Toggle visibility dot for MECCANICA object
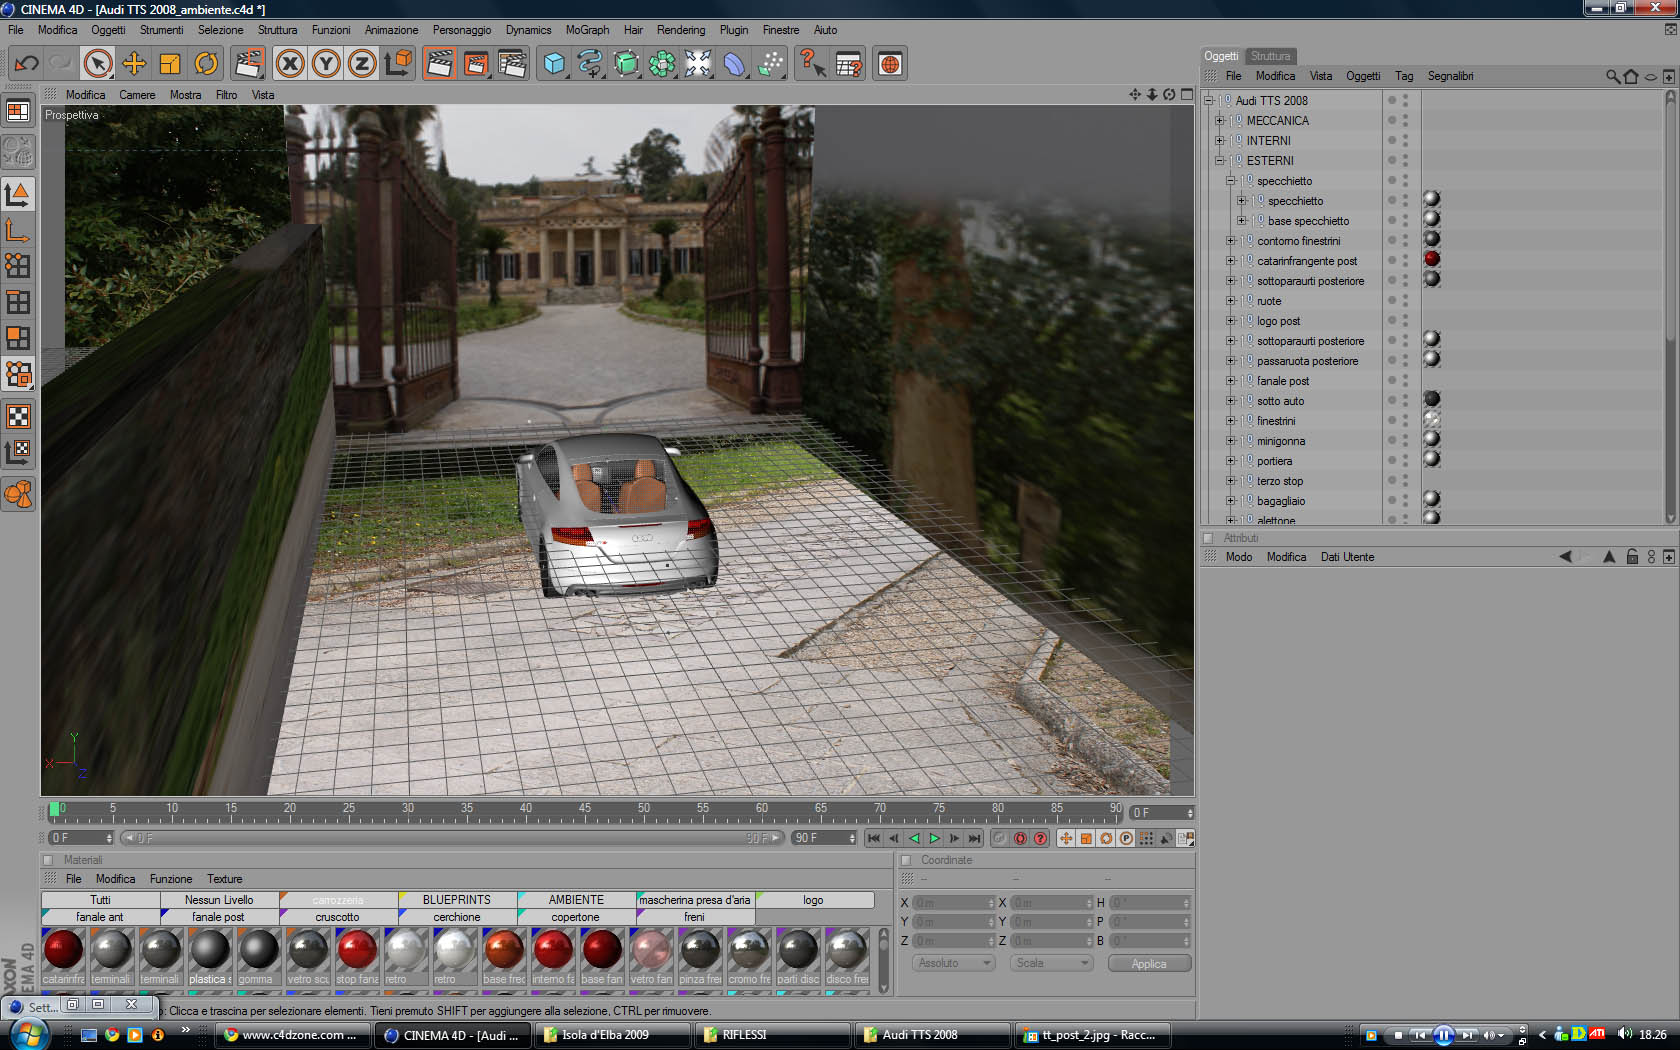The width and height of the screenshot is (1680, 1050). 1391,120
